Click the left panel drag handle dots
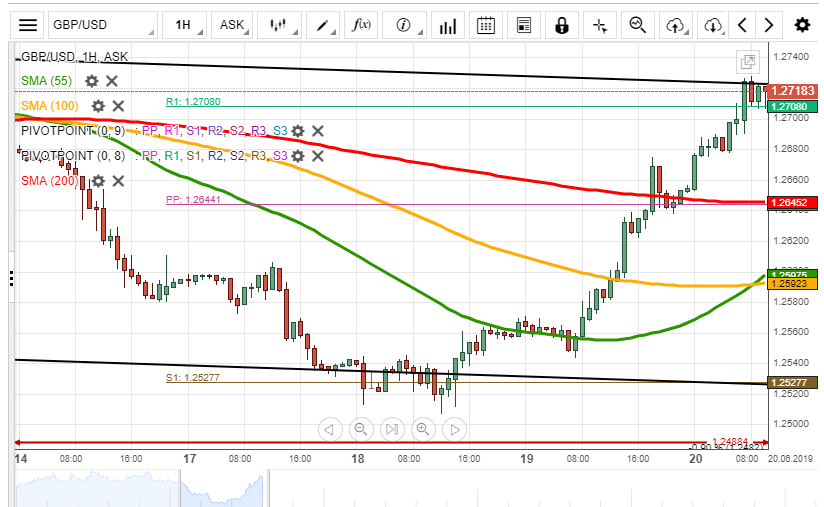Viewport: 824px width, 507px height. (12, 278)
